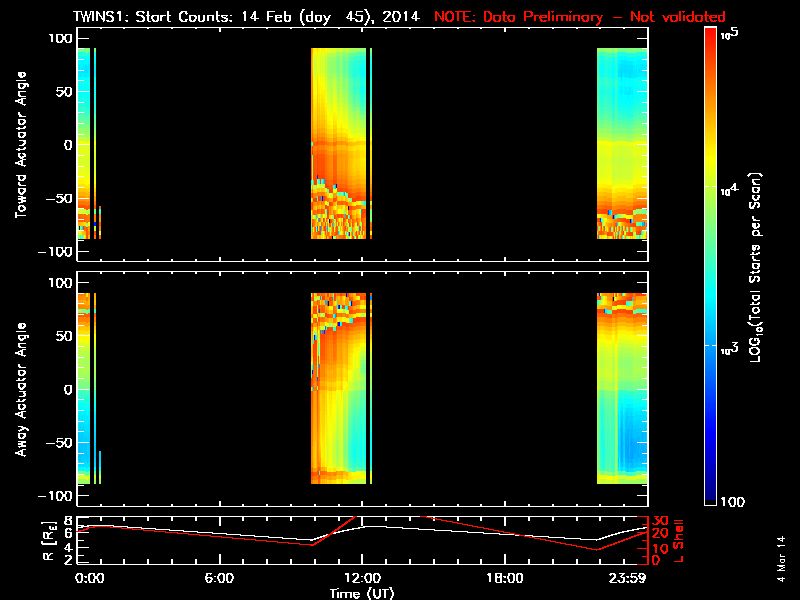This screenshot has height=600, width=800.
Task: Click the red "L Shell" axis label
Action: pos(678,541)
